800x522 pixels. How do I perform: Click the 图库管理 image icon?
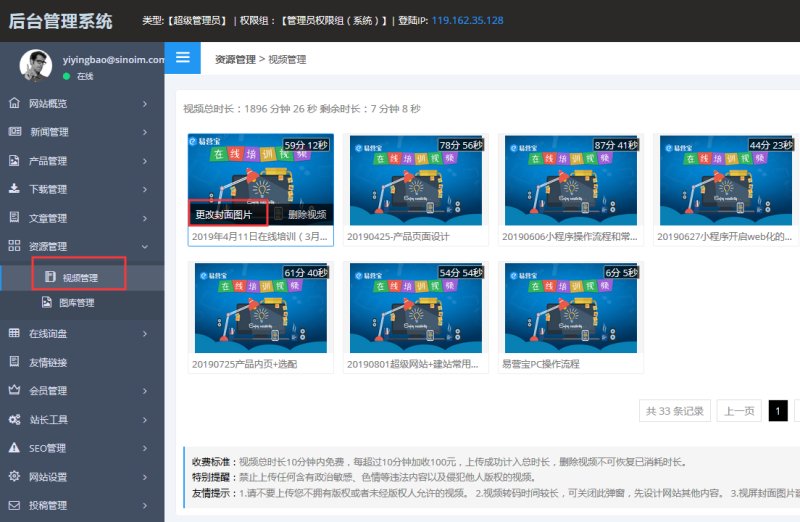(x=46, y=303)
